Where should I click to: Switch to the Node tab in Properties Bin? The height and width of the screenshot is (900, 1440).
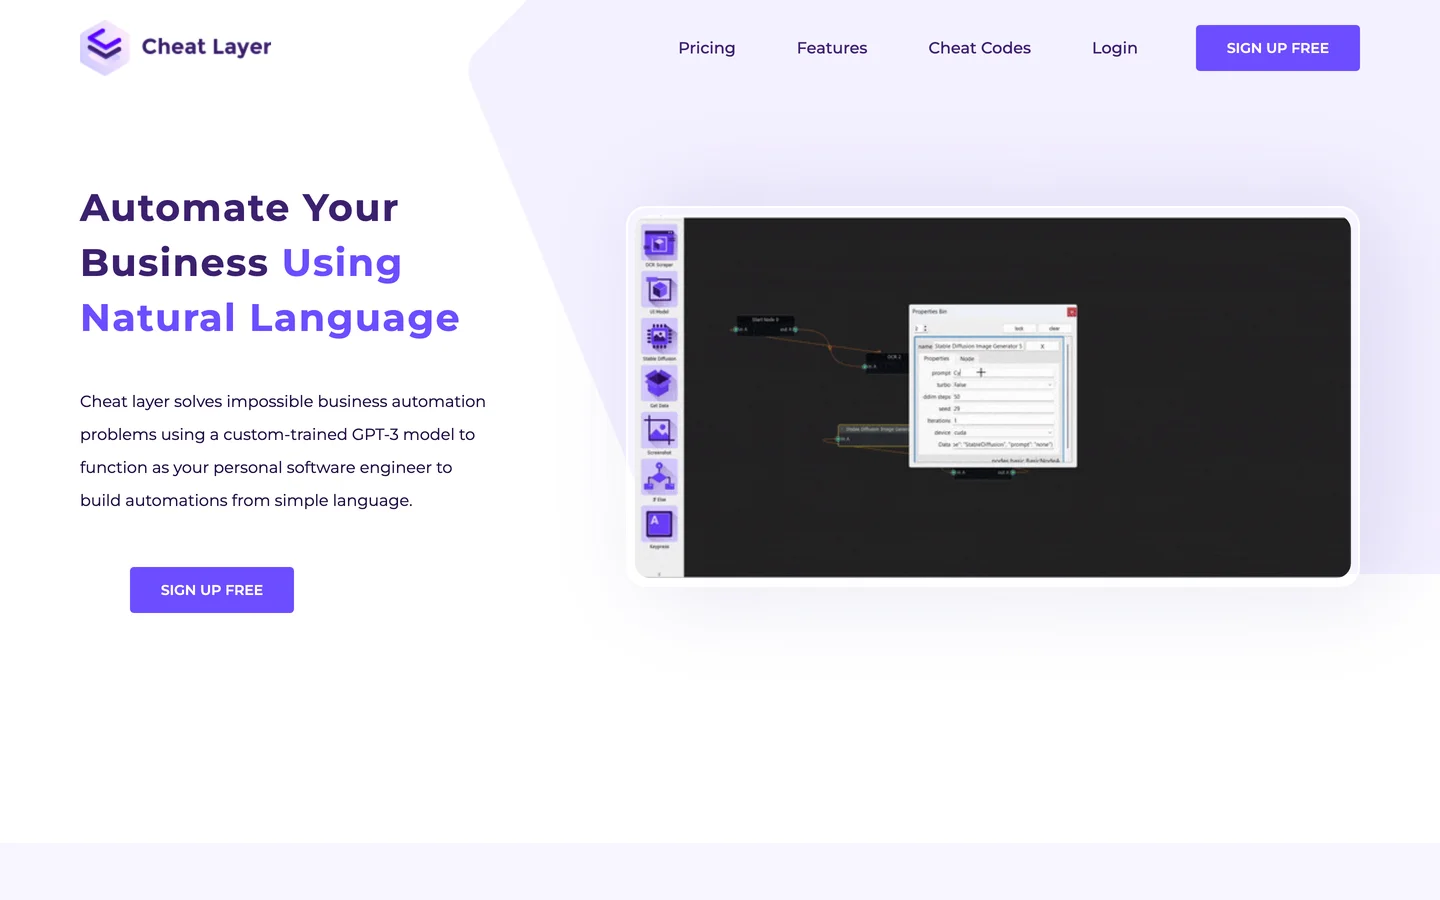(x=967, y=358)
